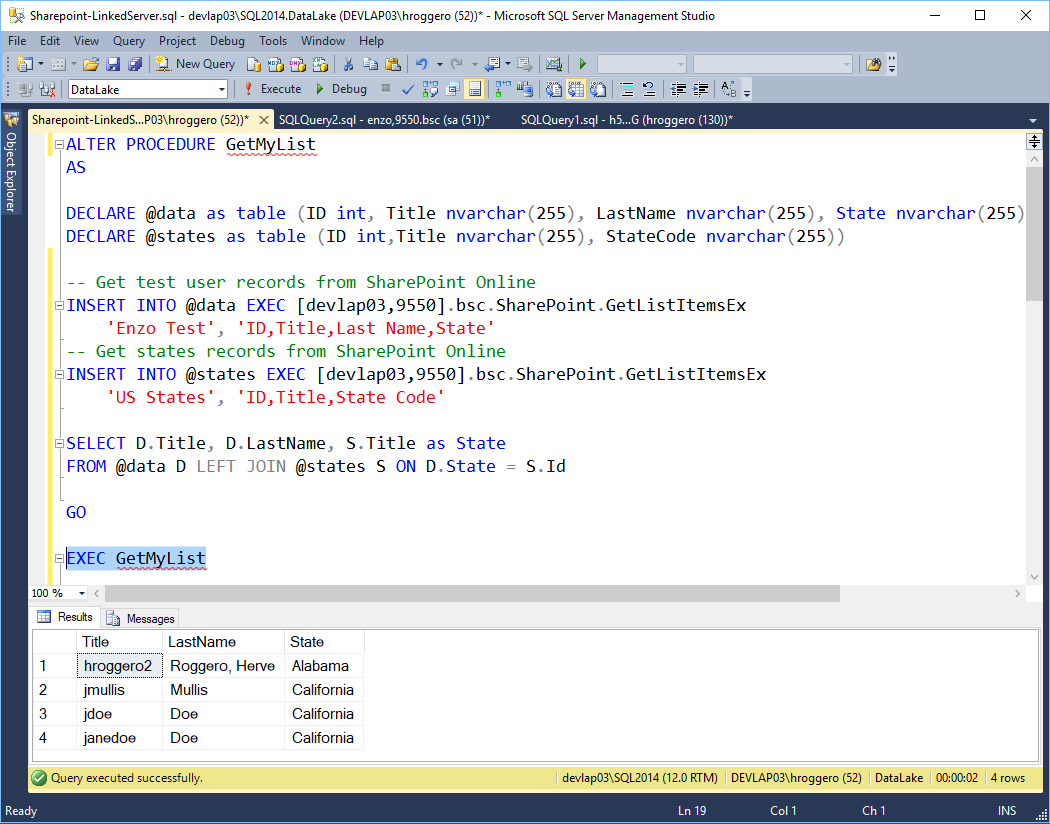This screenshot has width=1050, height=824.
Task: Click the New Project toolbar icon
Action: pyautogui.click(x=25, y=64)
